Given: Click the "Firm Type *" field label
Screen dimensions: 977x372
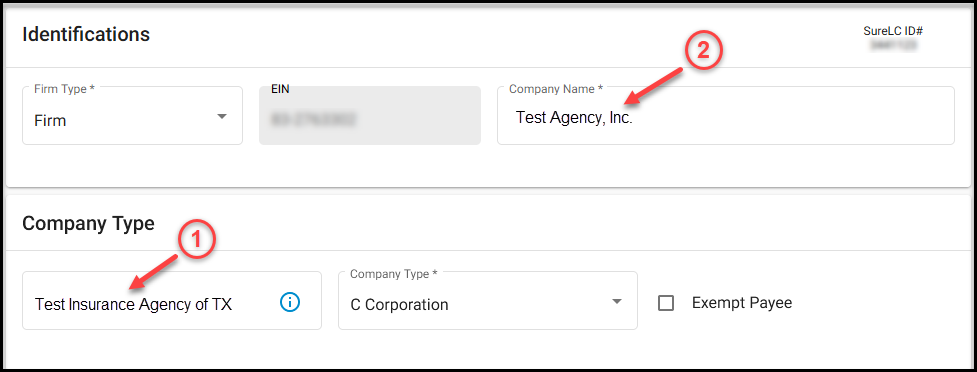Looking at the screenshot, I should coord(64,89).
